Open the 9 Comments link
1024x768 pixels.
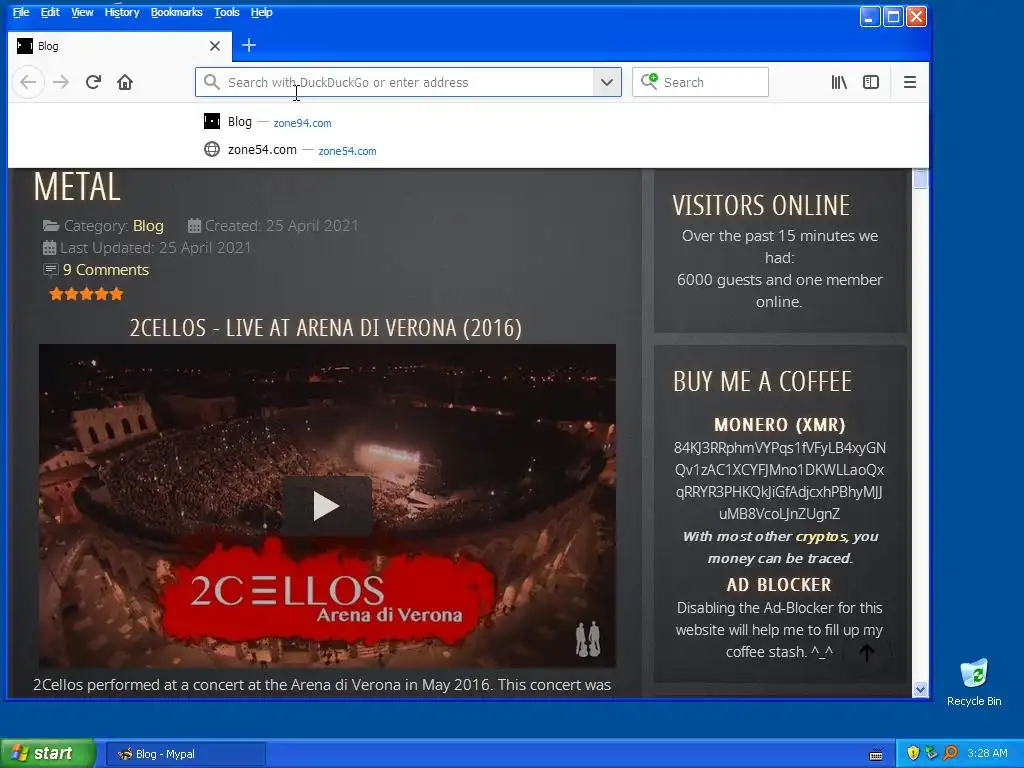tap(106, 270)
